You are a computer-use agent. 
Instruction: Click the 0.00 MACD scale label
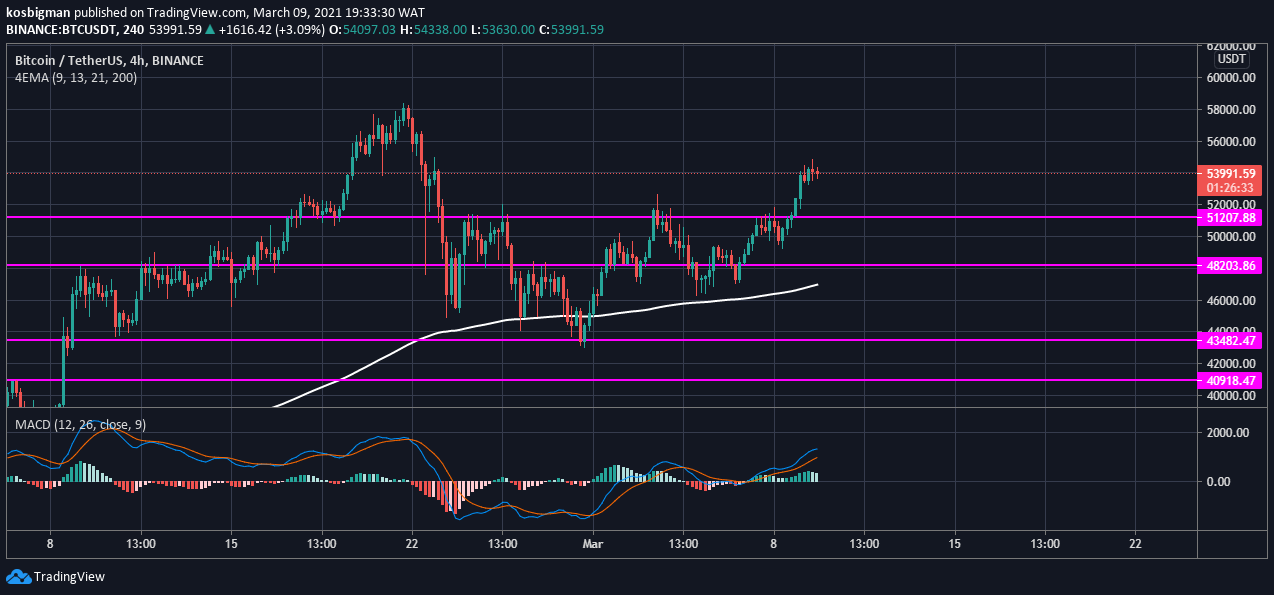(x=1216, y=482)
